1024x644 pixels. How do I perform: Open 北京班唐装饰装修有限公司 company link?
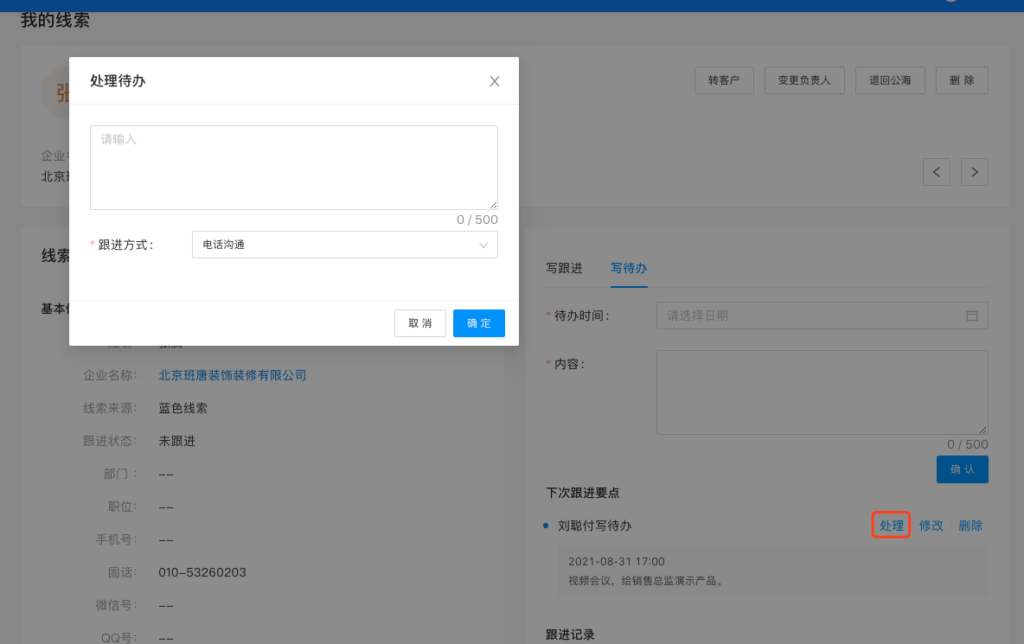(232, 376)
